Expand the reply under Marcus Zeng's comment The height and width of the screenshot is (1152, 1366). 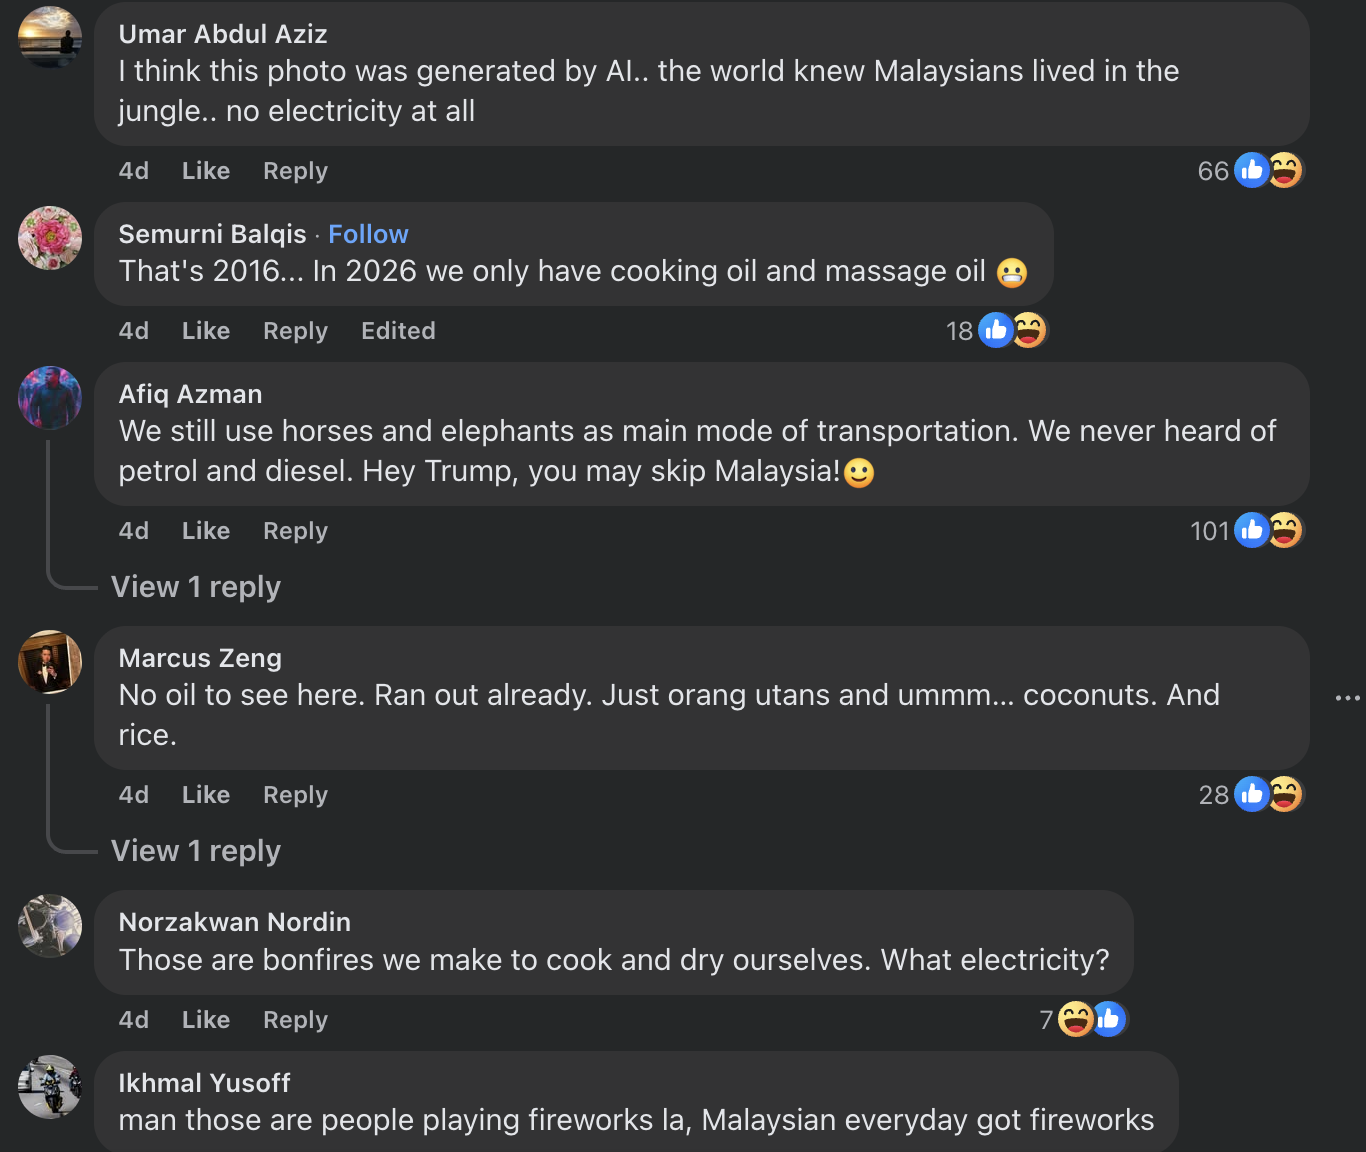pyautogui.click(x=196, y=851)
